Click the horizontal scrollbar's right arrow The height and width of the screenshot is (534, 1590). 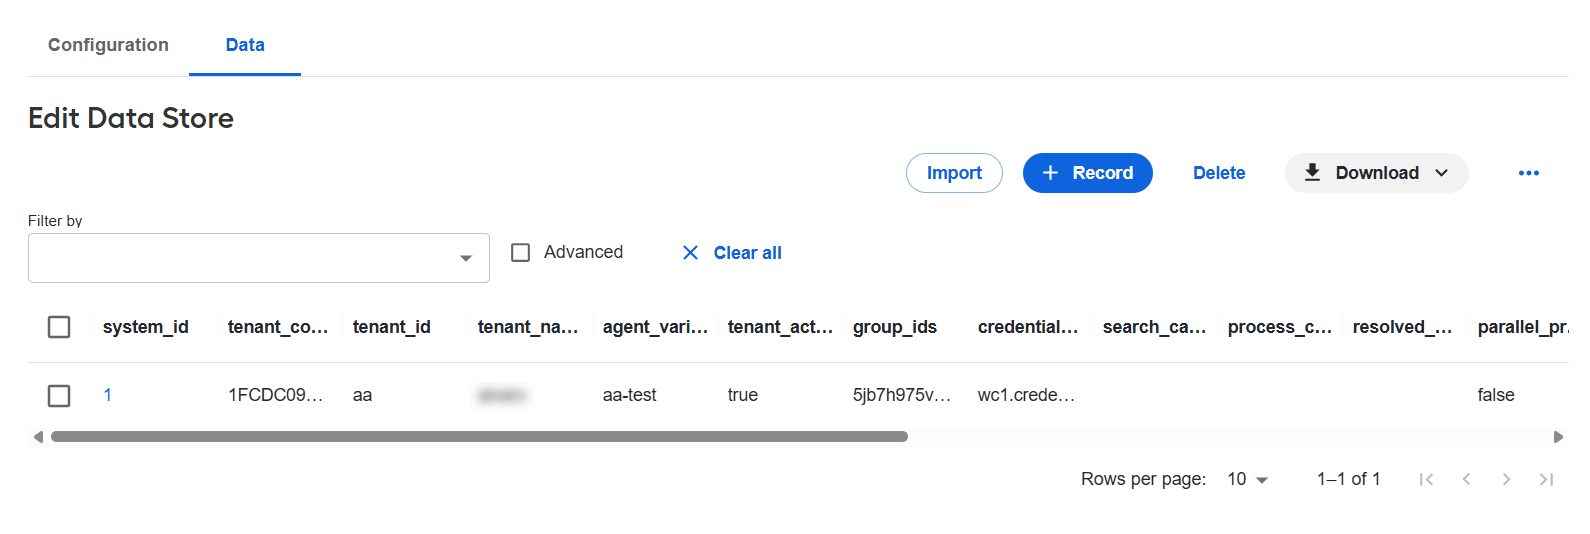(x=1558, y=437)
